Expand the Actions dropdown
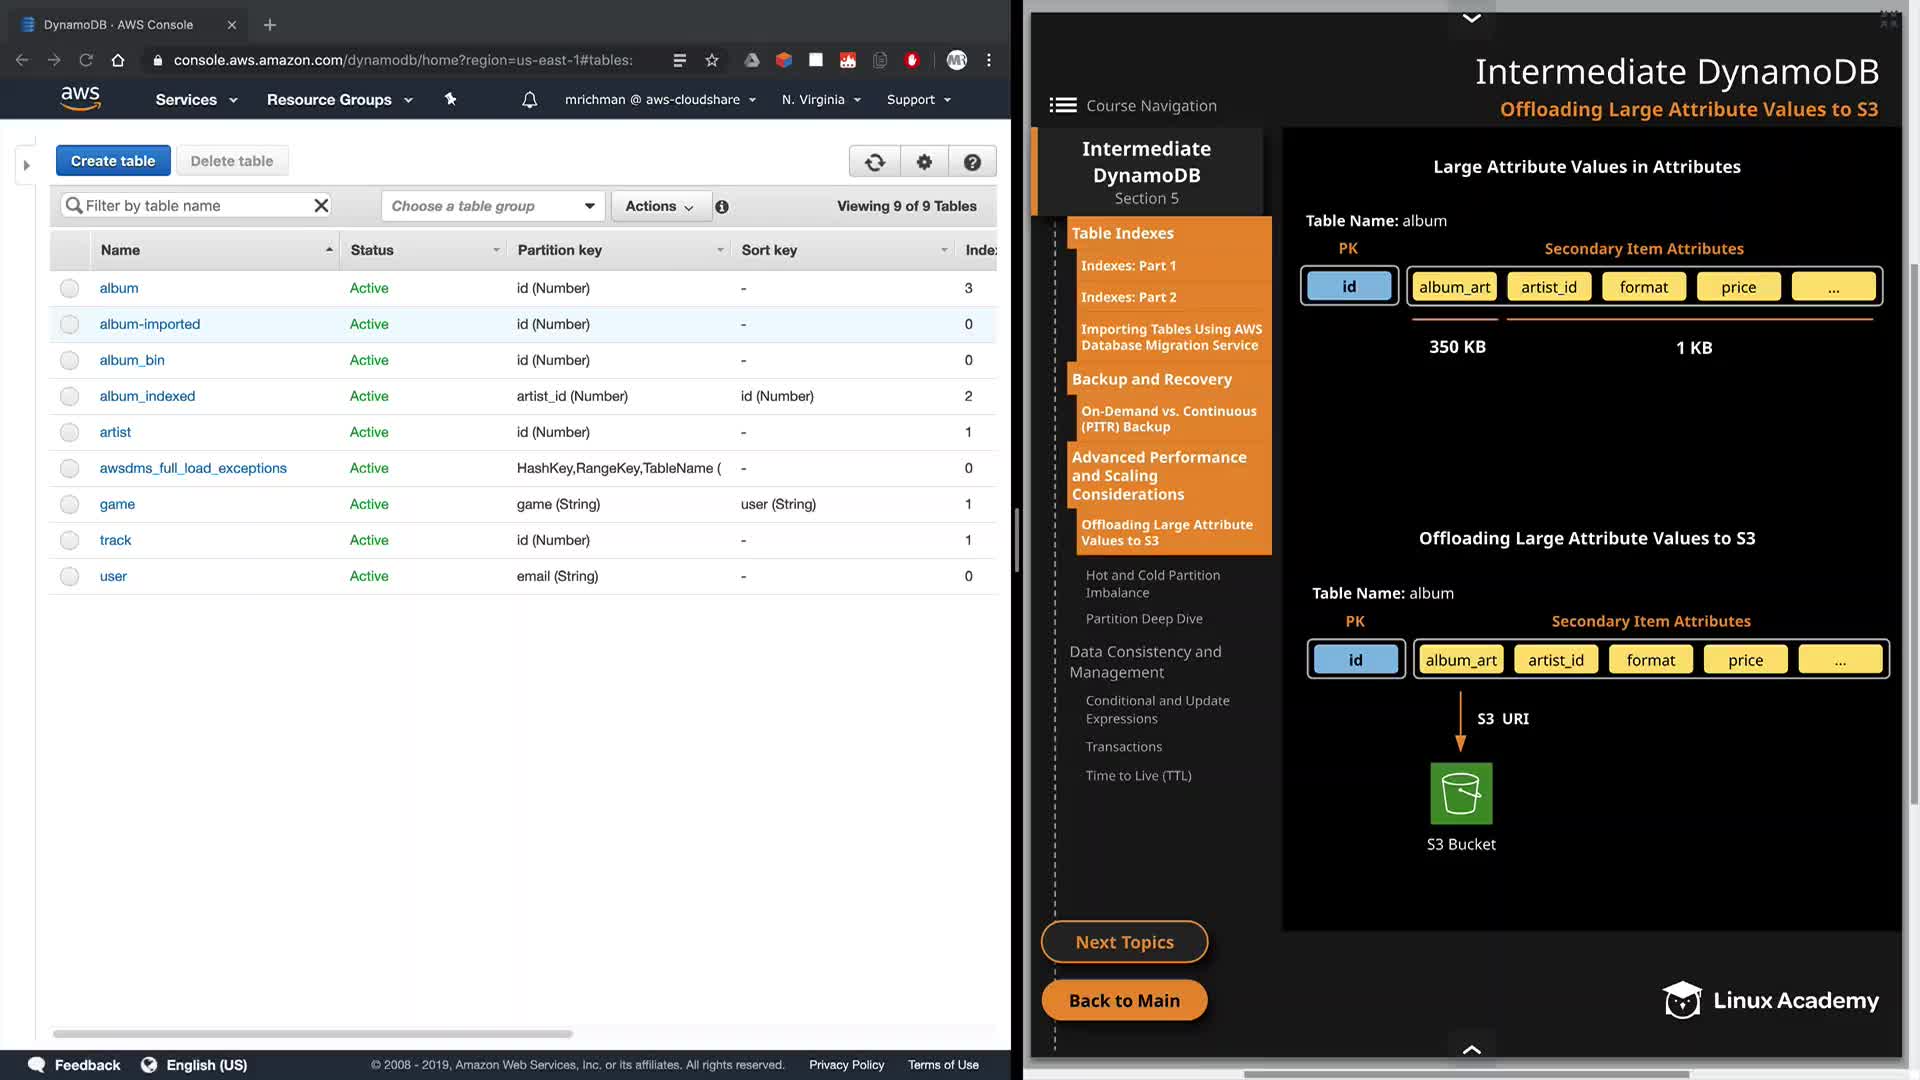Image resolution: width=1920 pixels, height=1080 pixels. click(659, 206)
